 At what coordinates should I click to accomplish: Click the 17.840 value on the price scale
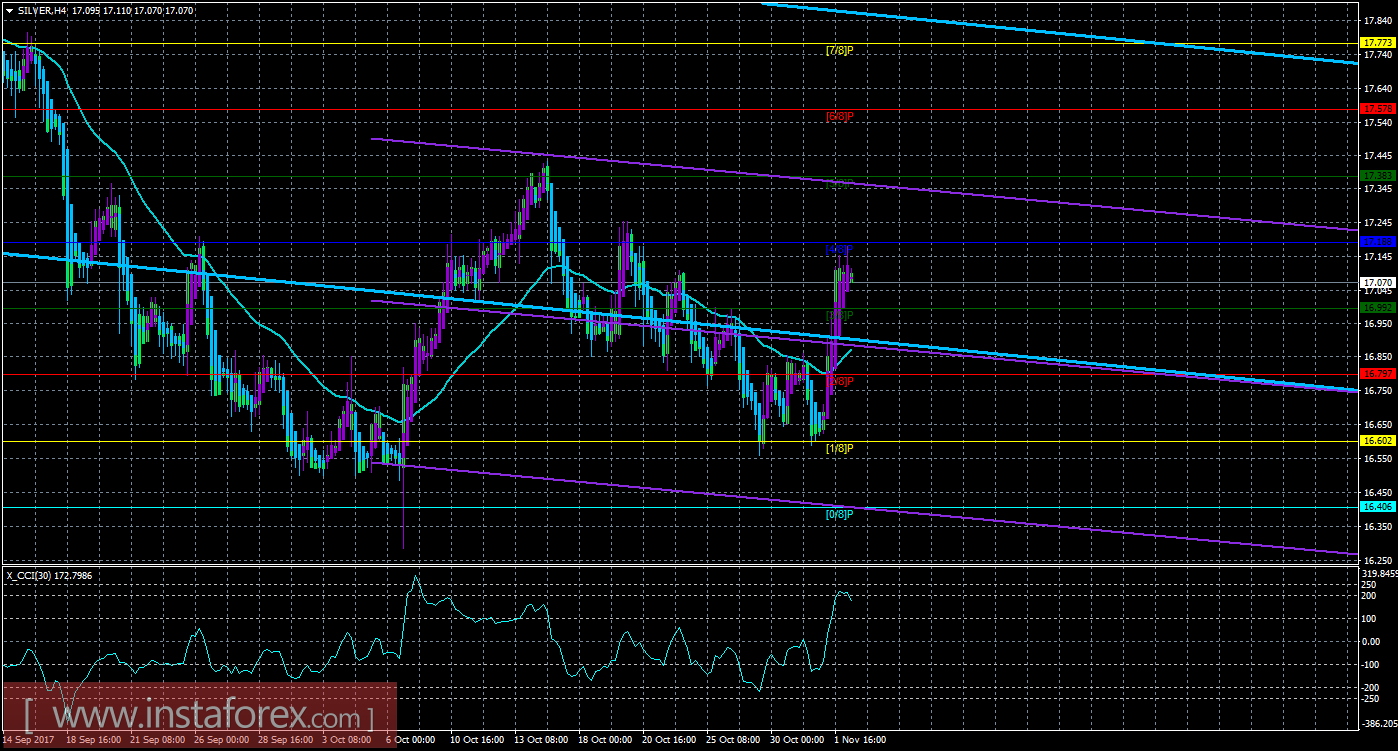tap(1376, 20)
